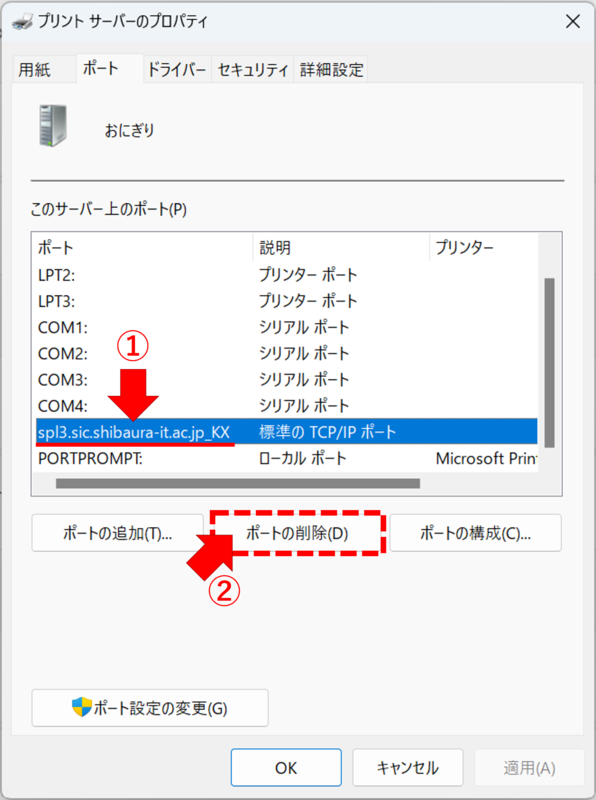596x800 pixels.
Task: Click the 説明 column header
Action: click(x=341, y=248)
